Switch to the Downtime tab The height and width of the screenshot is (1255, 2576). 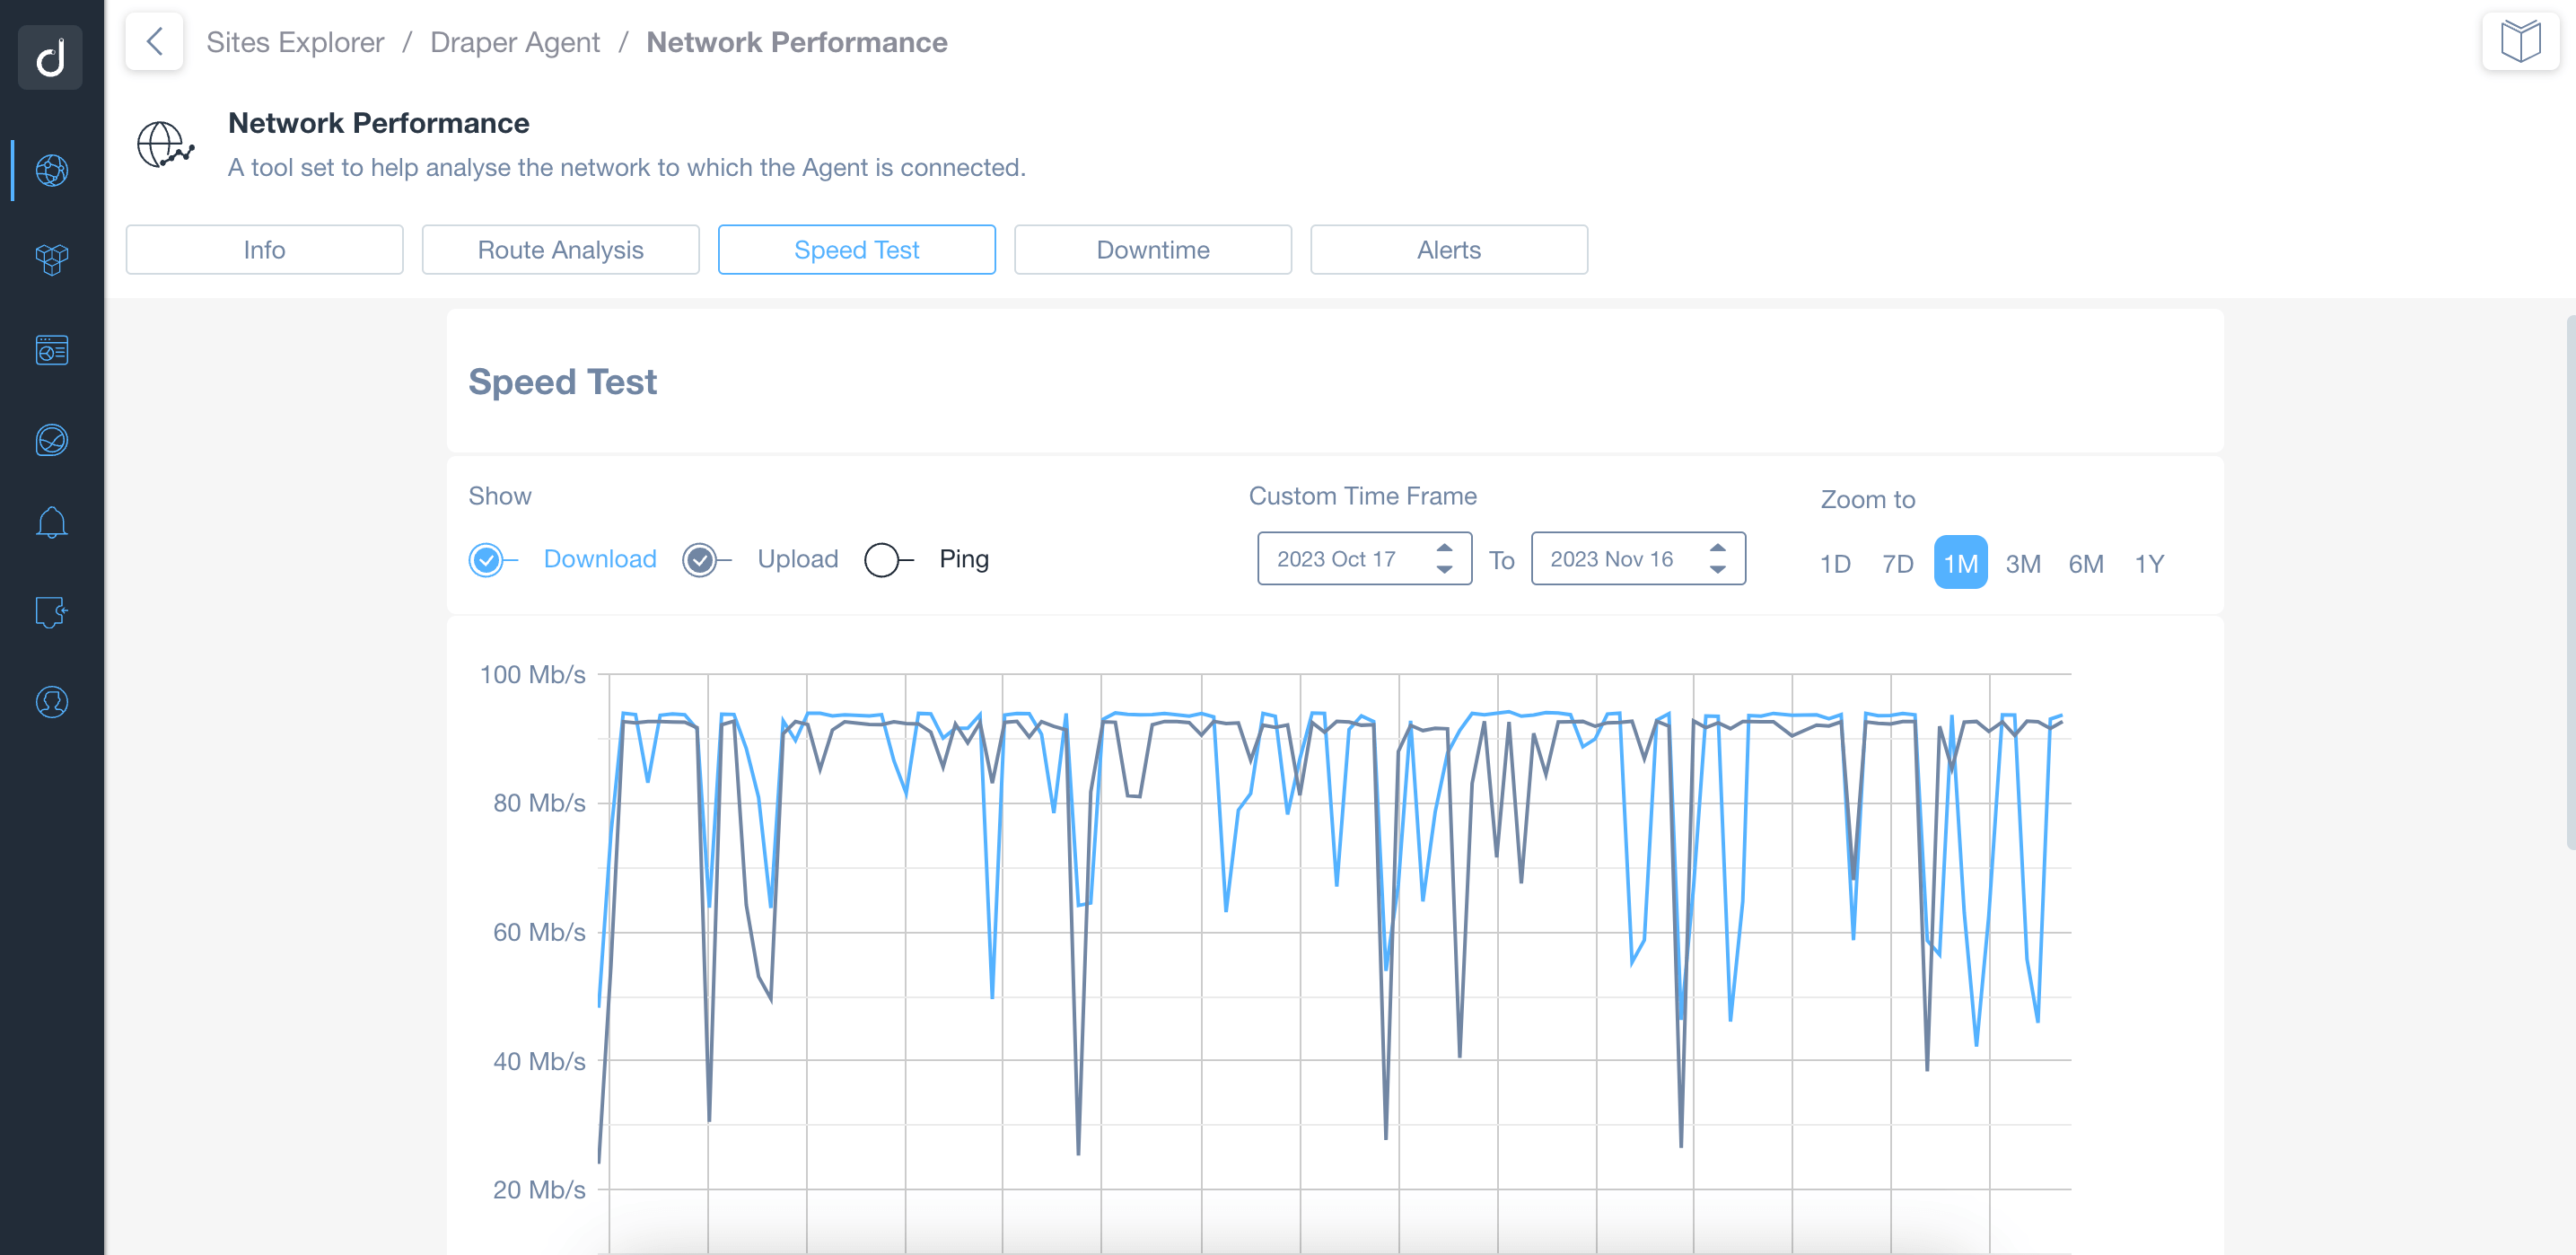pyautogui.click(x=1152, y=250)
